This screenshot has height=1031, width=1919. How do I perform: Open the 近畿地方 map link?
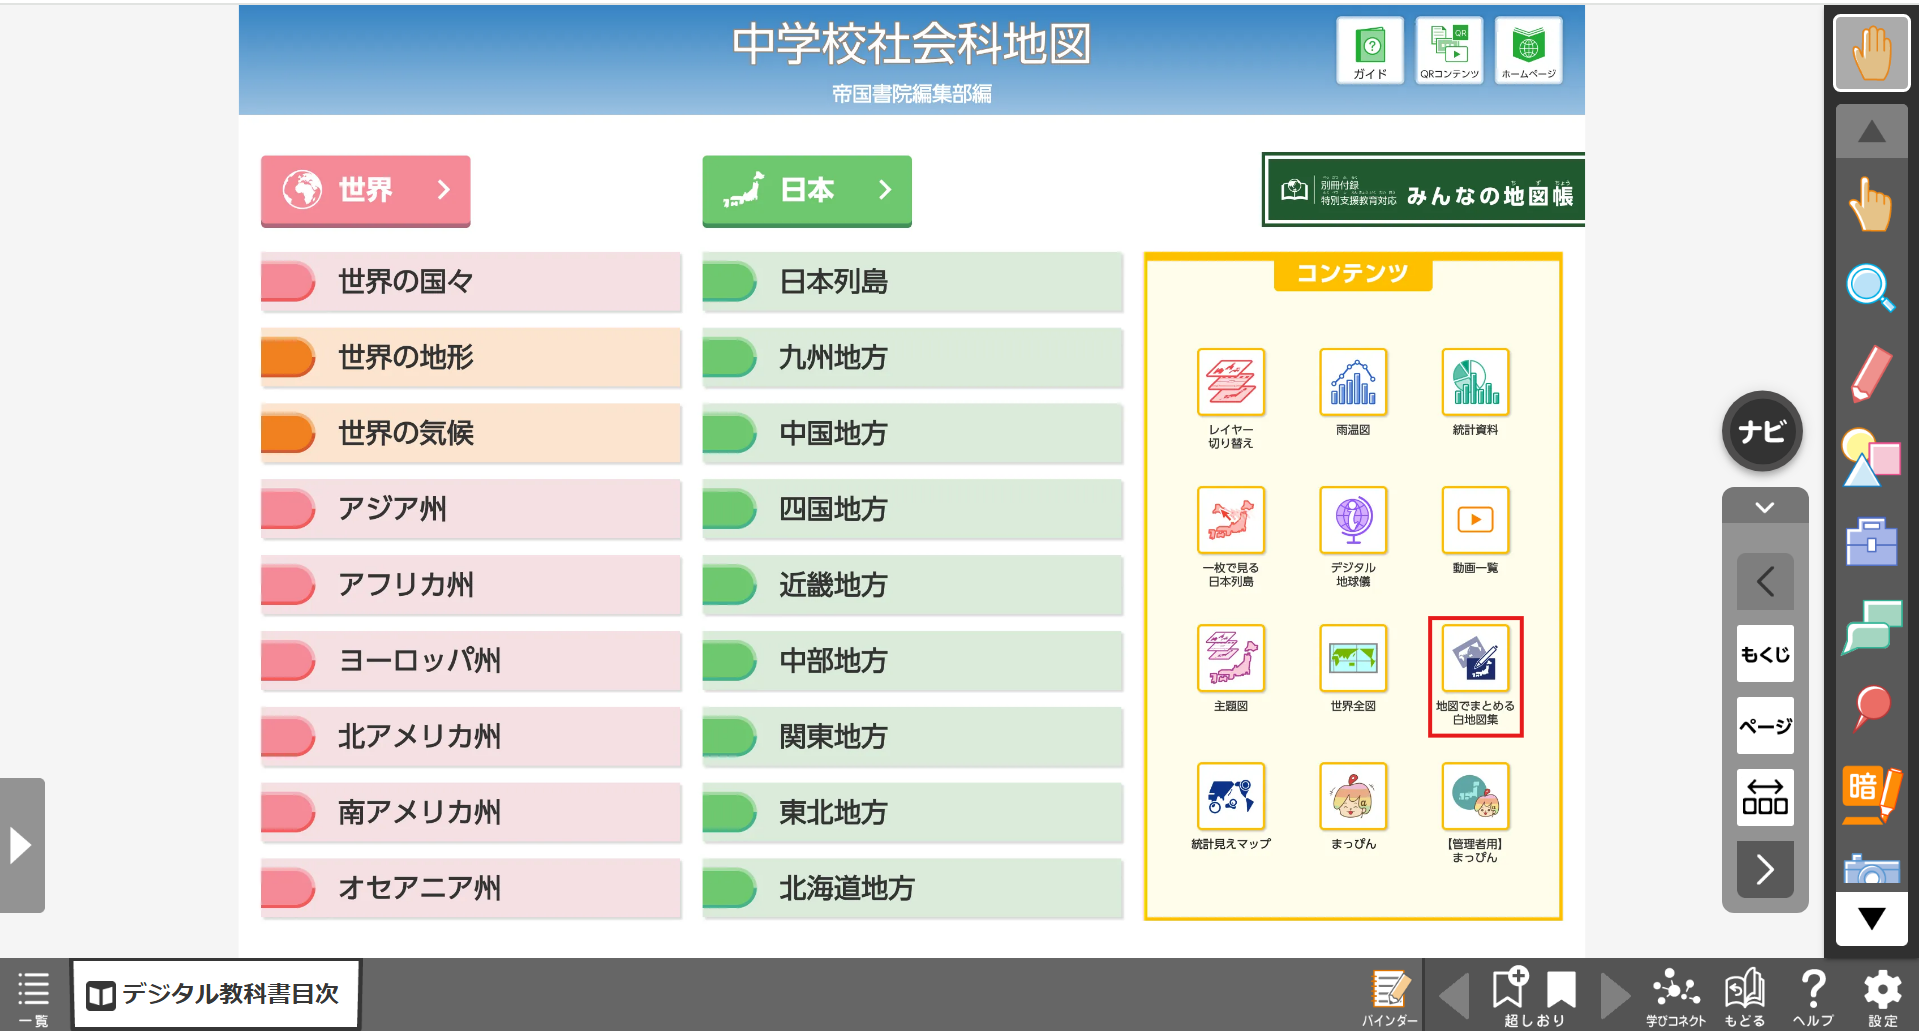(x=912, y=585)
